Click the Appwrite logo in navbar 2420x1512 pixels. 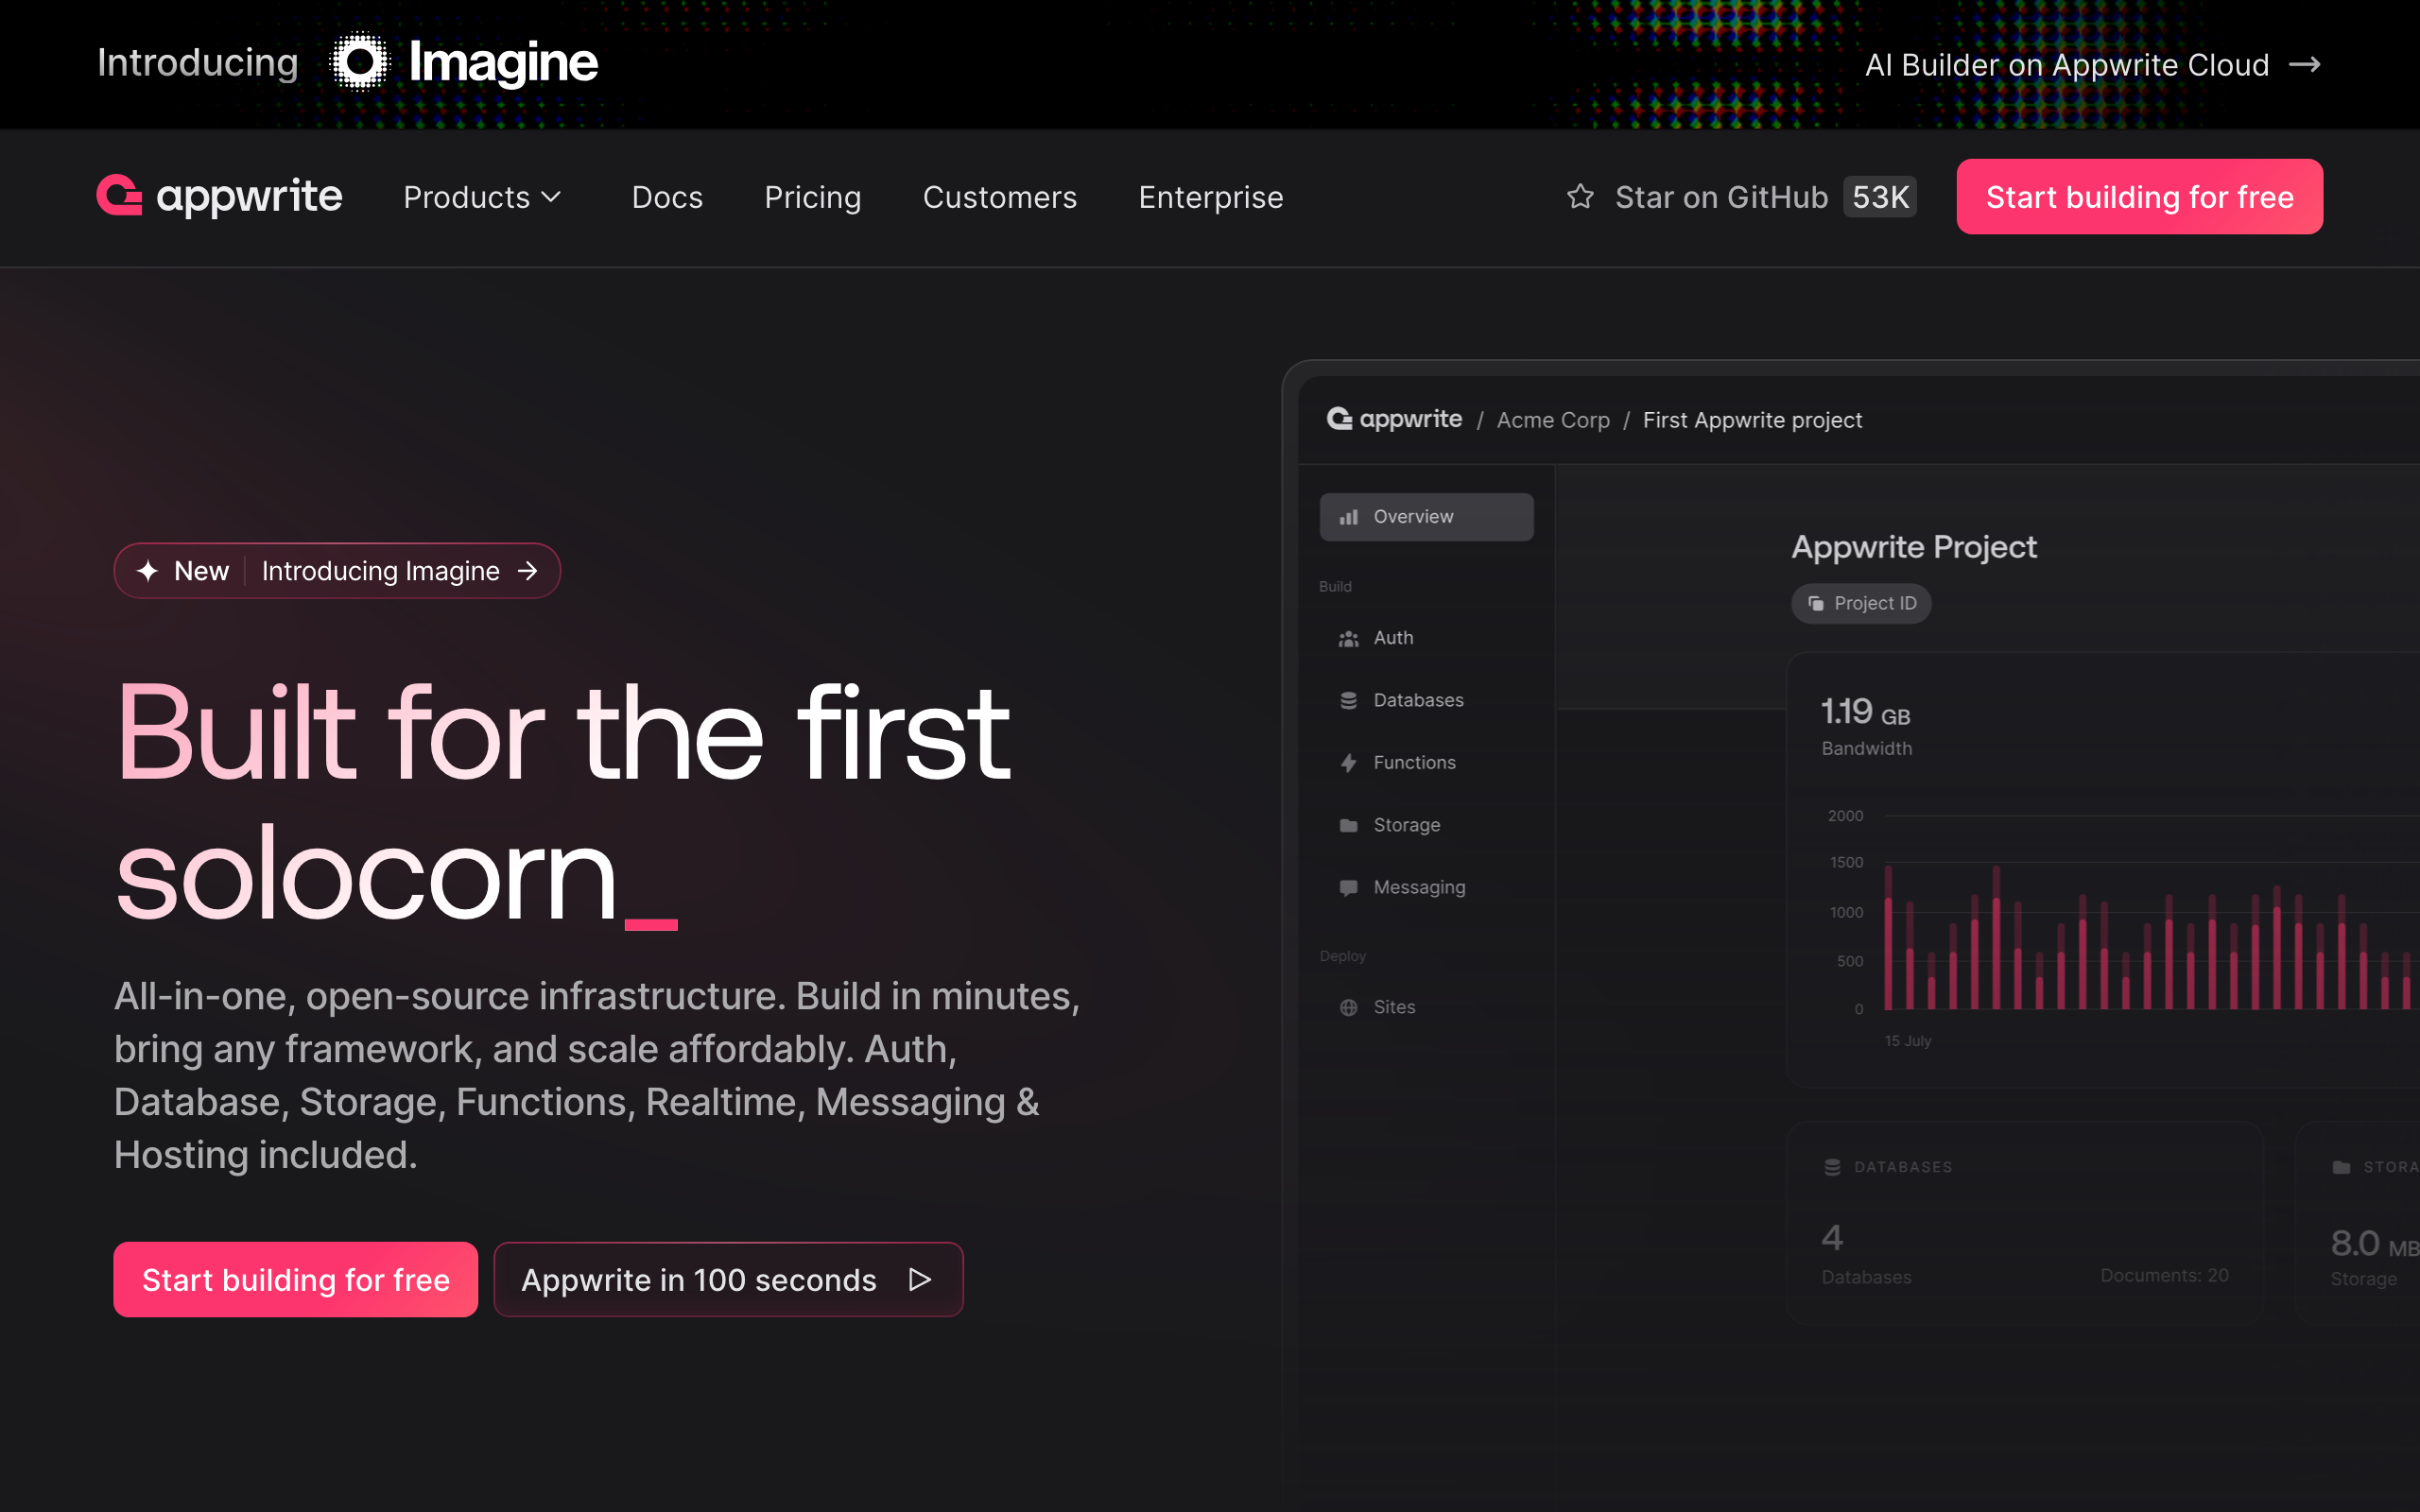pyautogui.click(x=219, y=196)
